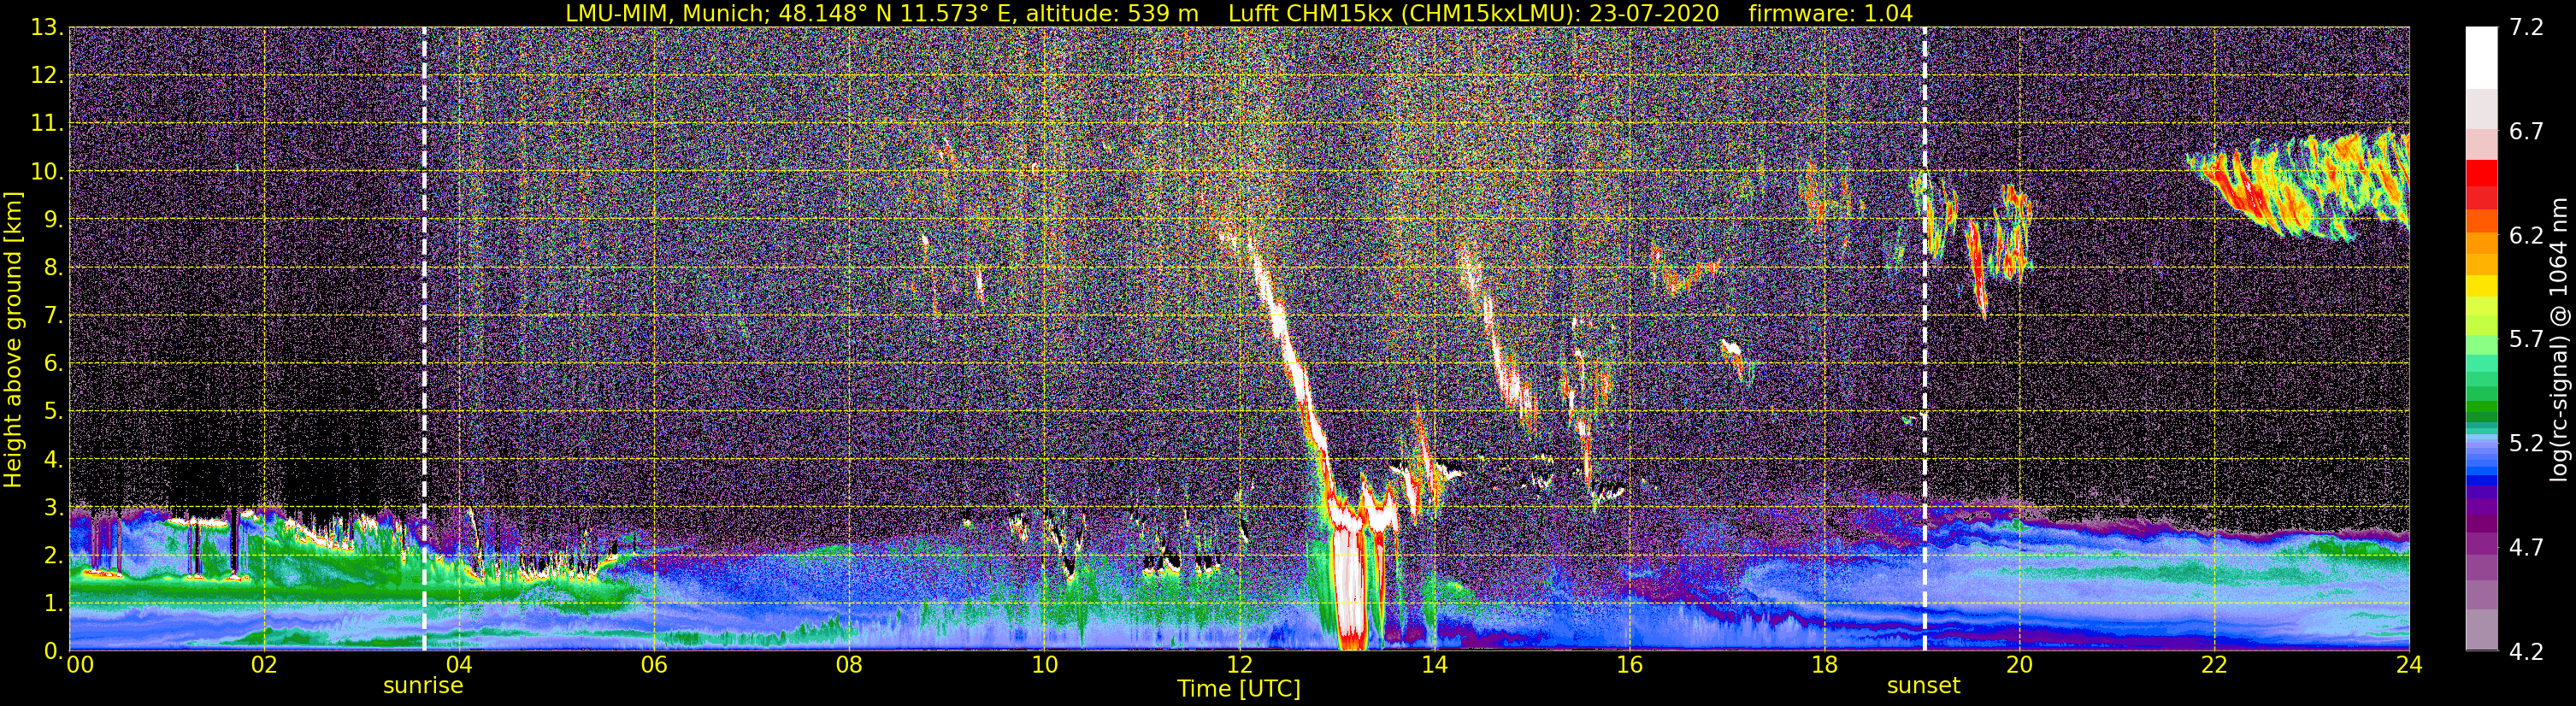Click the colorbar tick label '4.2'
Viewport: 2576px width, 706px height.
point(2526,651)
